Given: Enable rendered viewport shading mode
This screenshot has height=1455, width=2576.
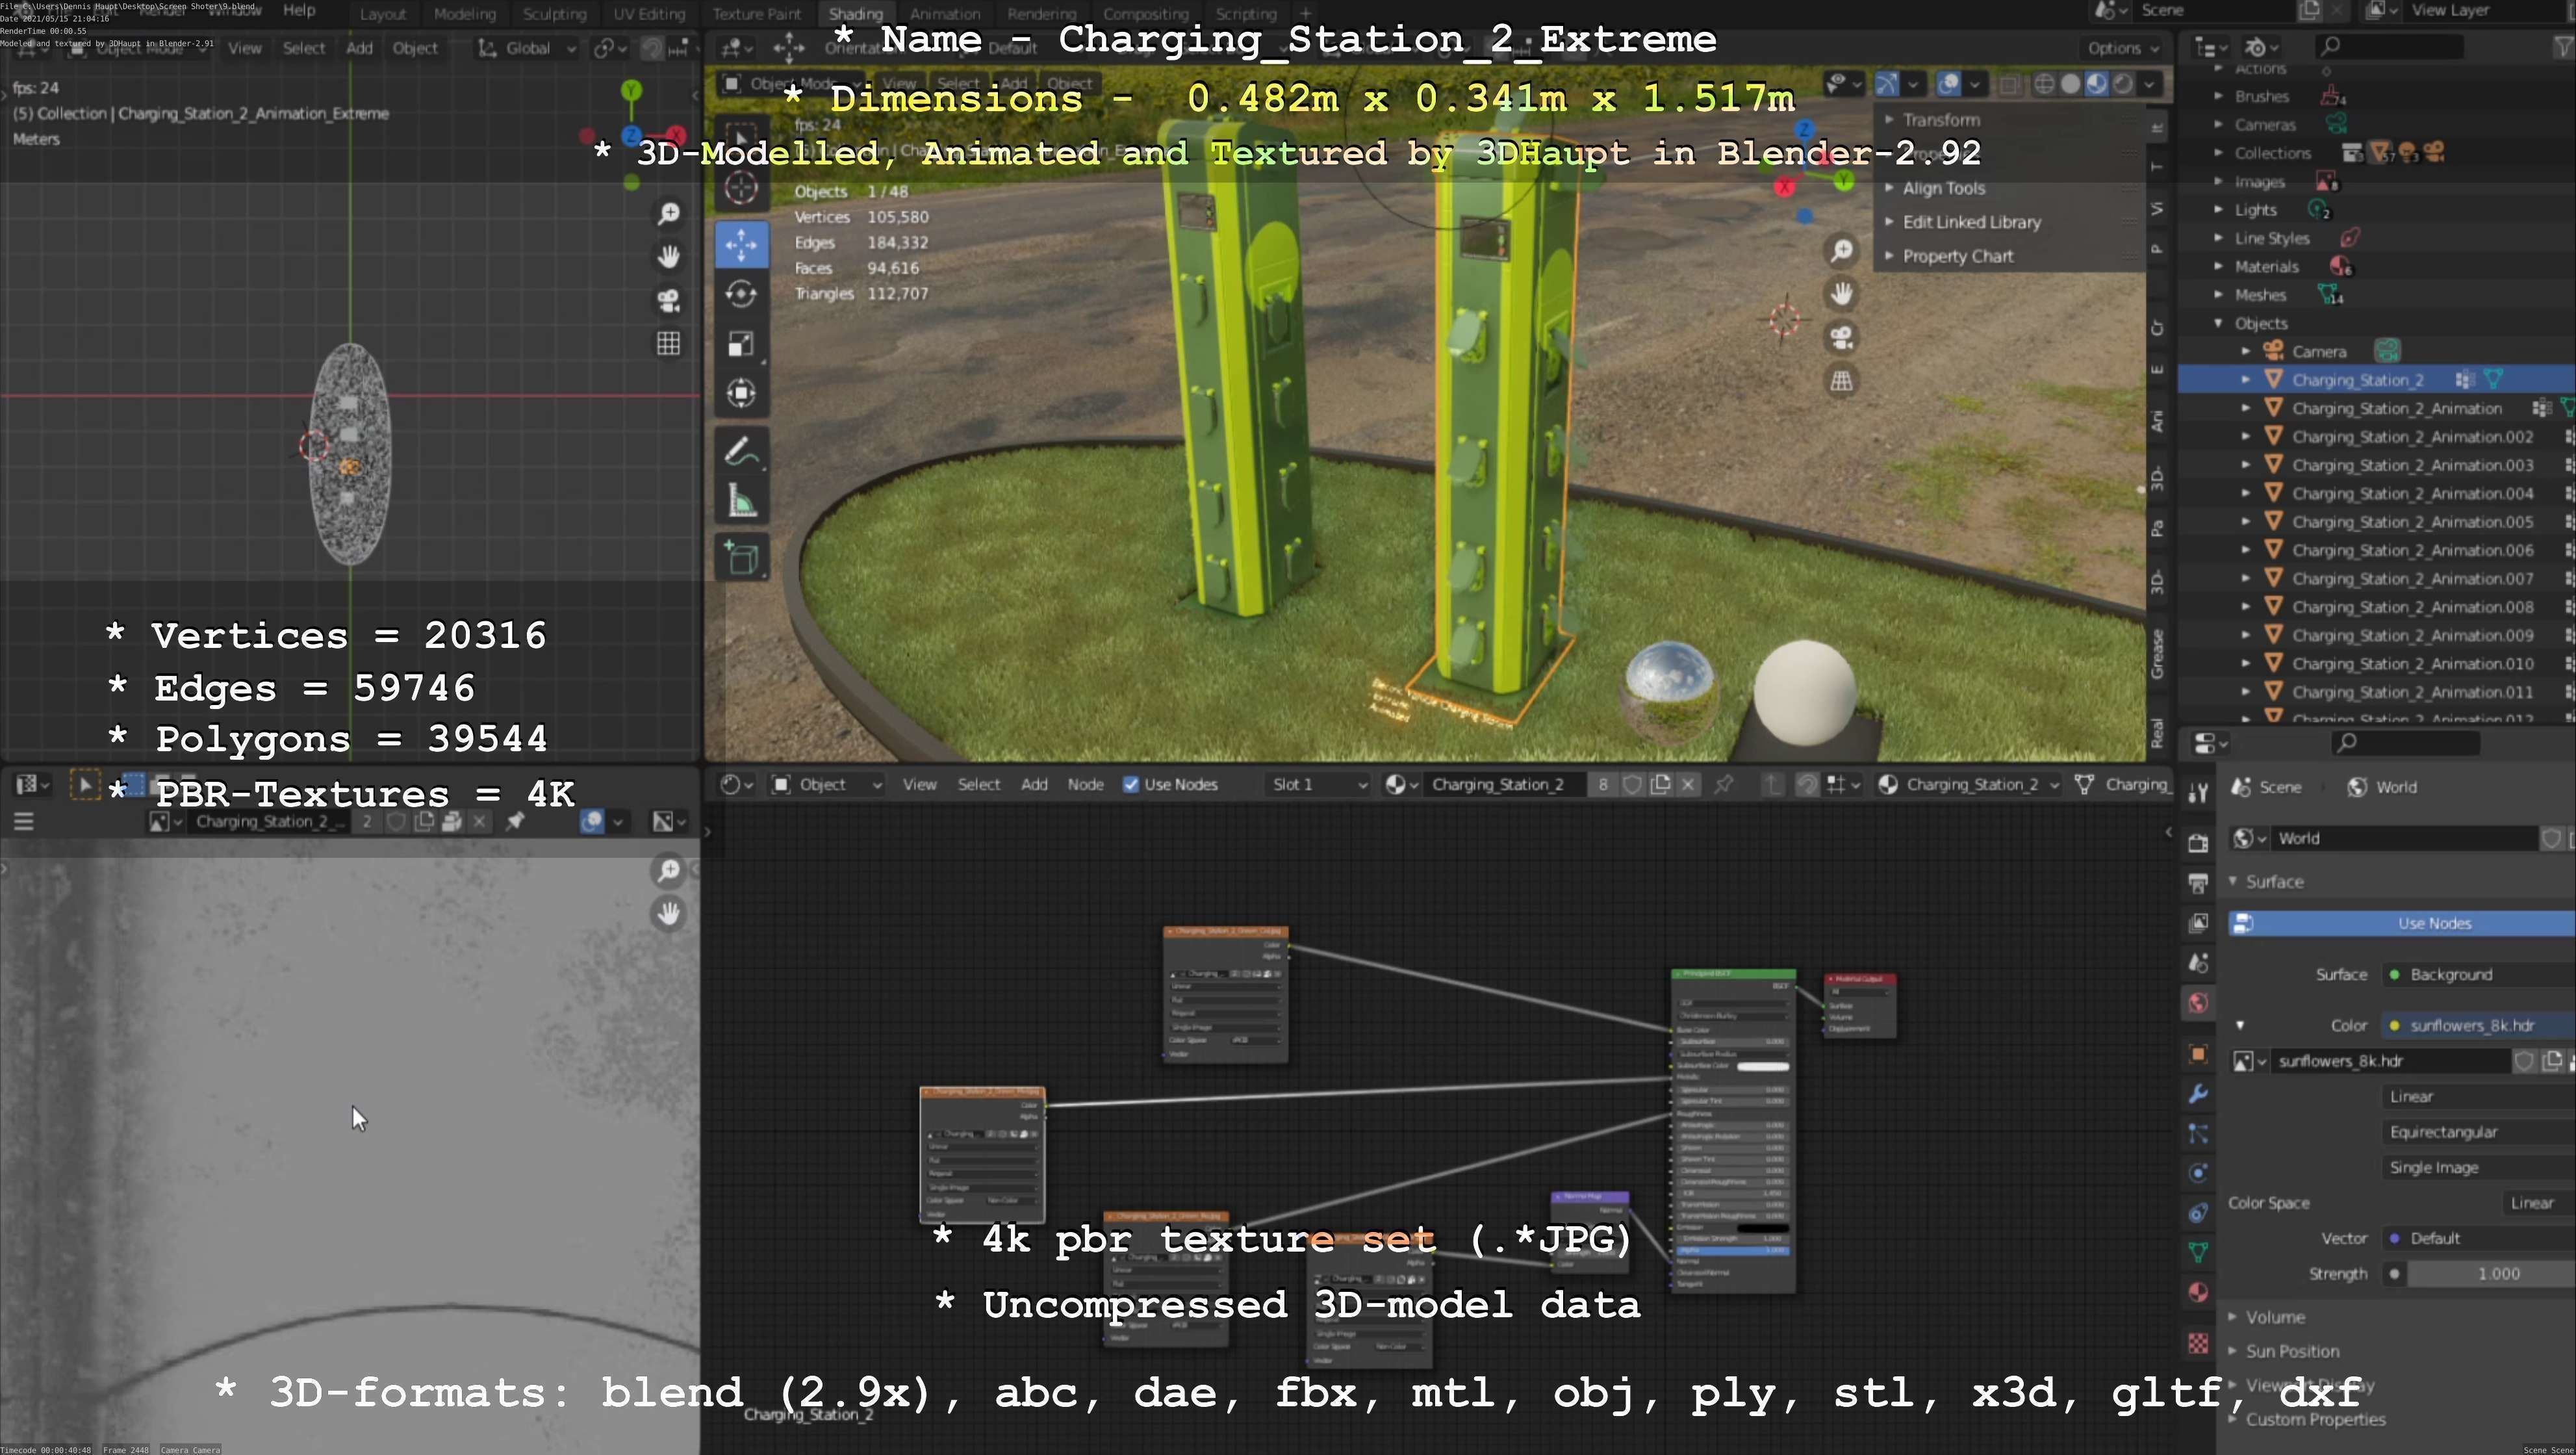Looking at the screenshot, I should (x=2122, y=84).
